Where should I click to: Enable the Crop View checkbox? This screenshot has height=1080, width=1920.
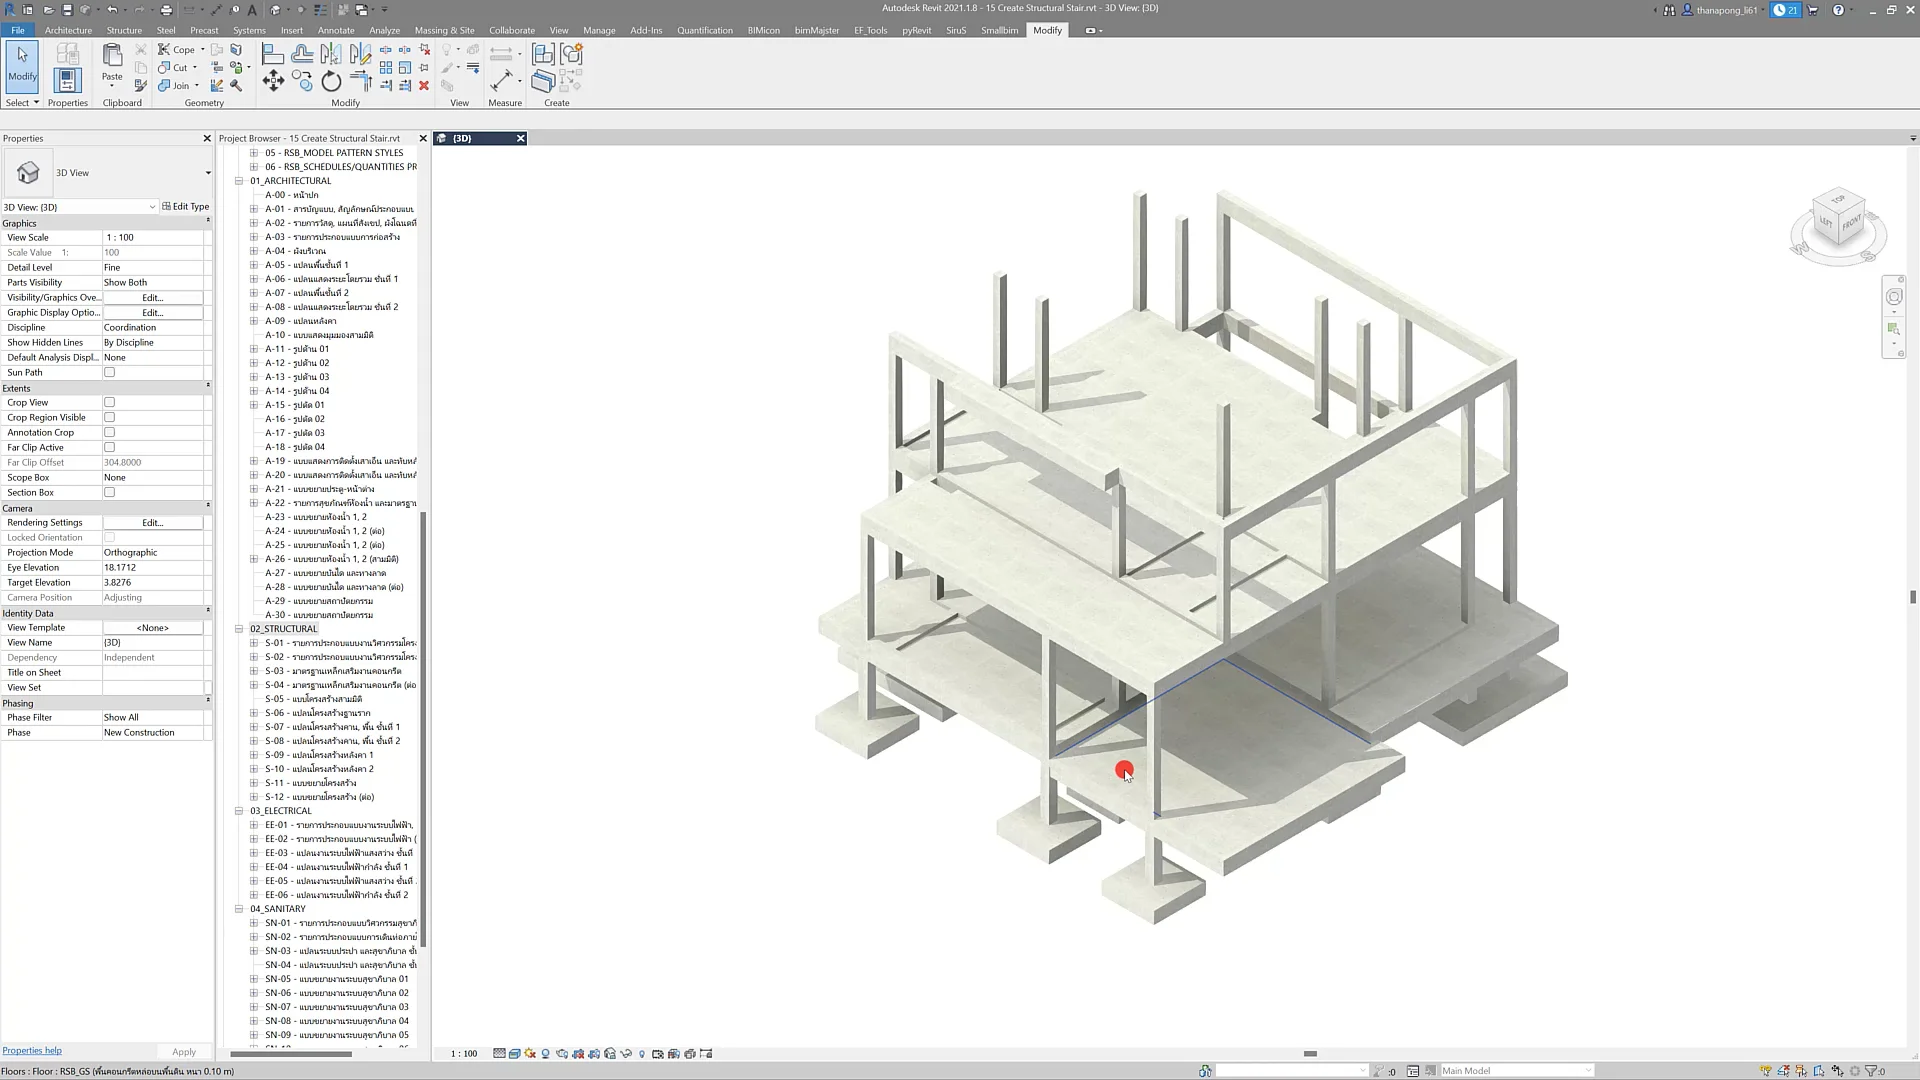point(110,403)
